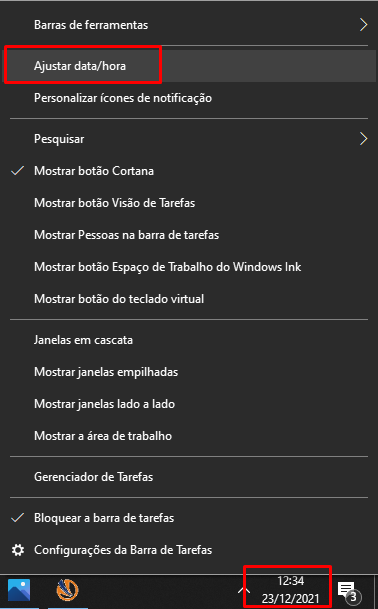The image size is (378, 609).
Task: Expand Barras de ferramentas submenu arrow
Action: click(363, 25)
